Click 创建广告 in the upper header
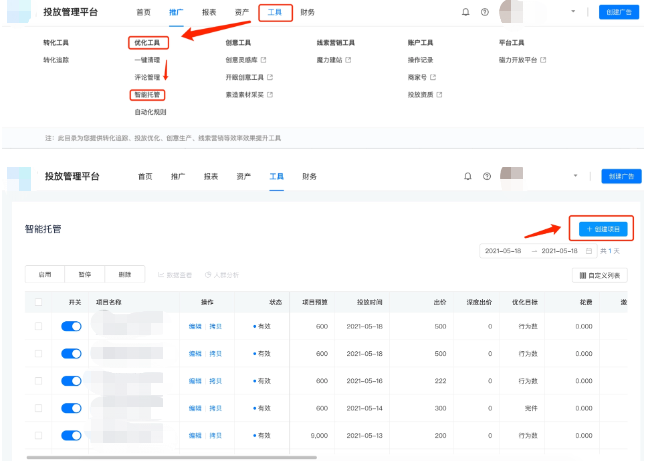Screen dimensions: 655x462 [619, 12]
